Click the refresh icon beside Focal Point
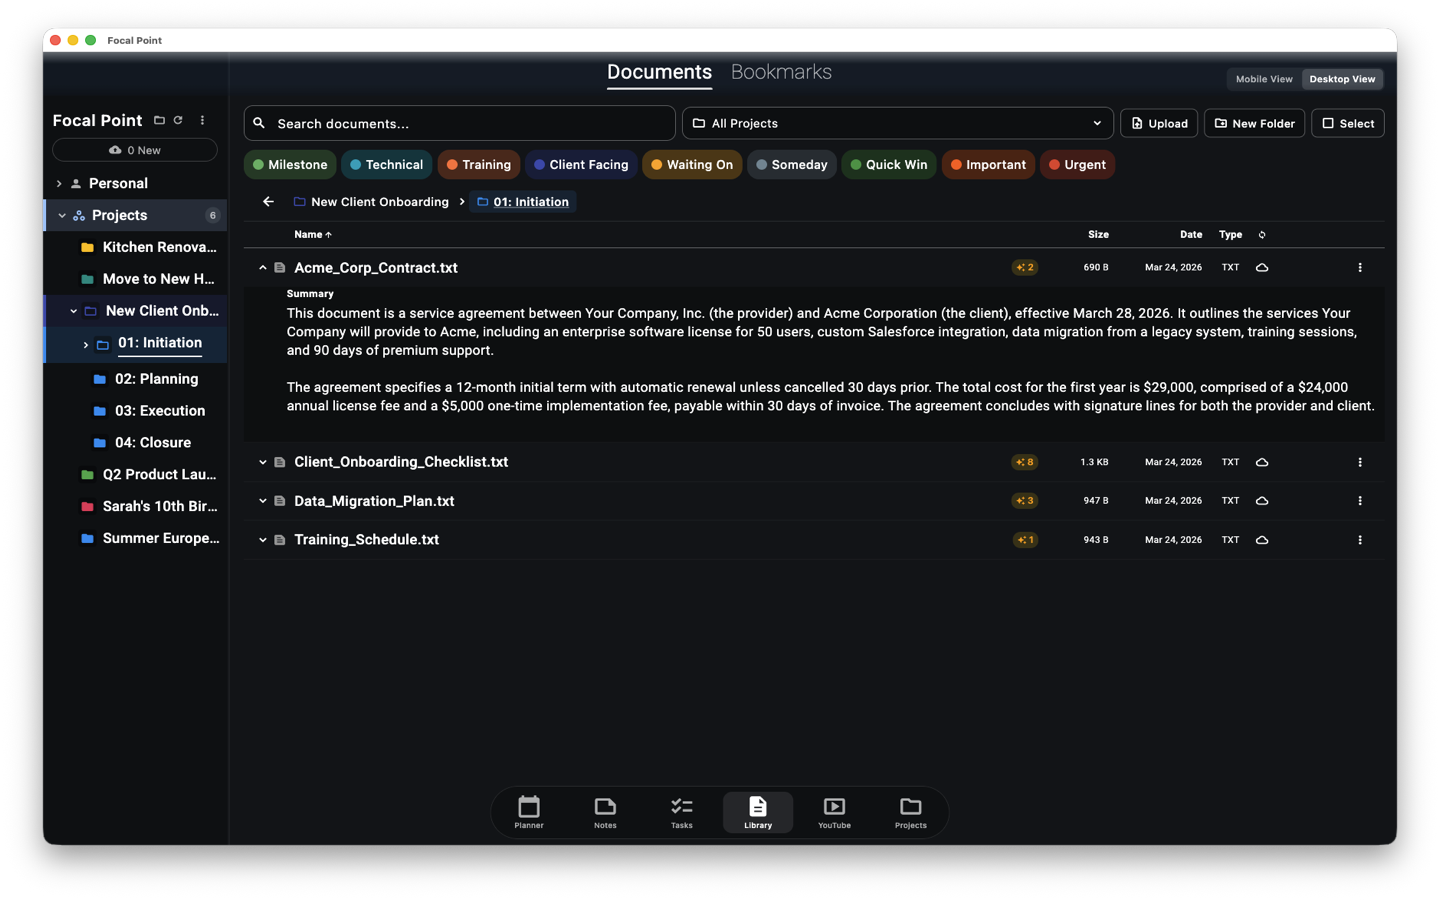The height and width of the screenshot is (900, 1440). coord(179,119)
